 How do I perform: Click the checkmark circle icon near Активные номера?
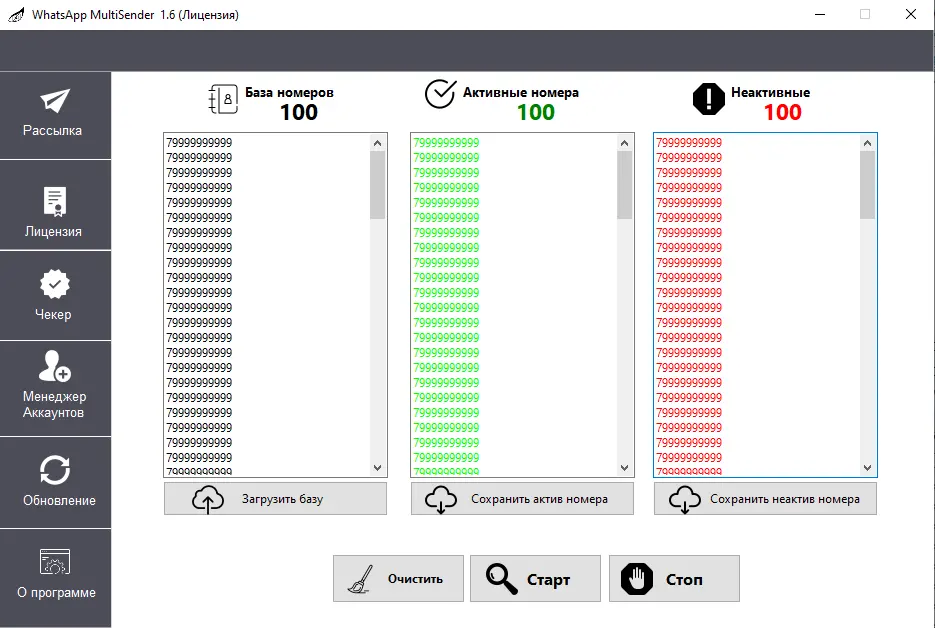(441, 94)
